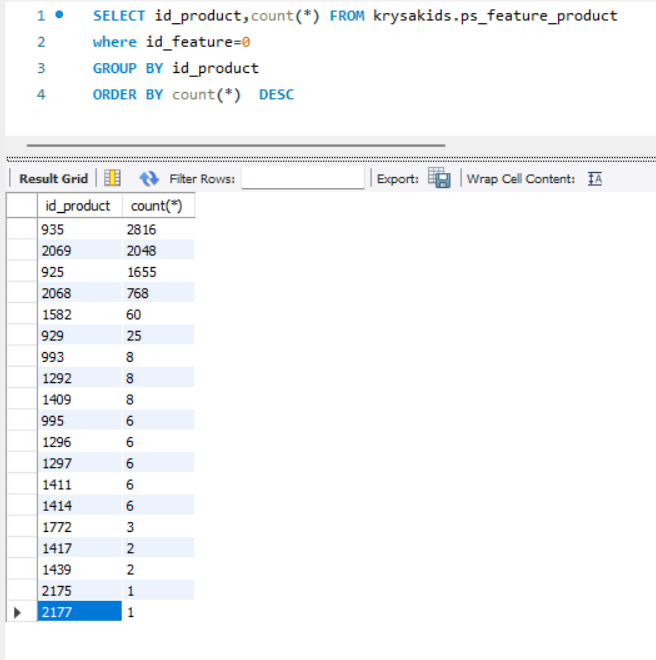Select cell id_product 2175
The image size is (656, 660).
tap(80, 591)
